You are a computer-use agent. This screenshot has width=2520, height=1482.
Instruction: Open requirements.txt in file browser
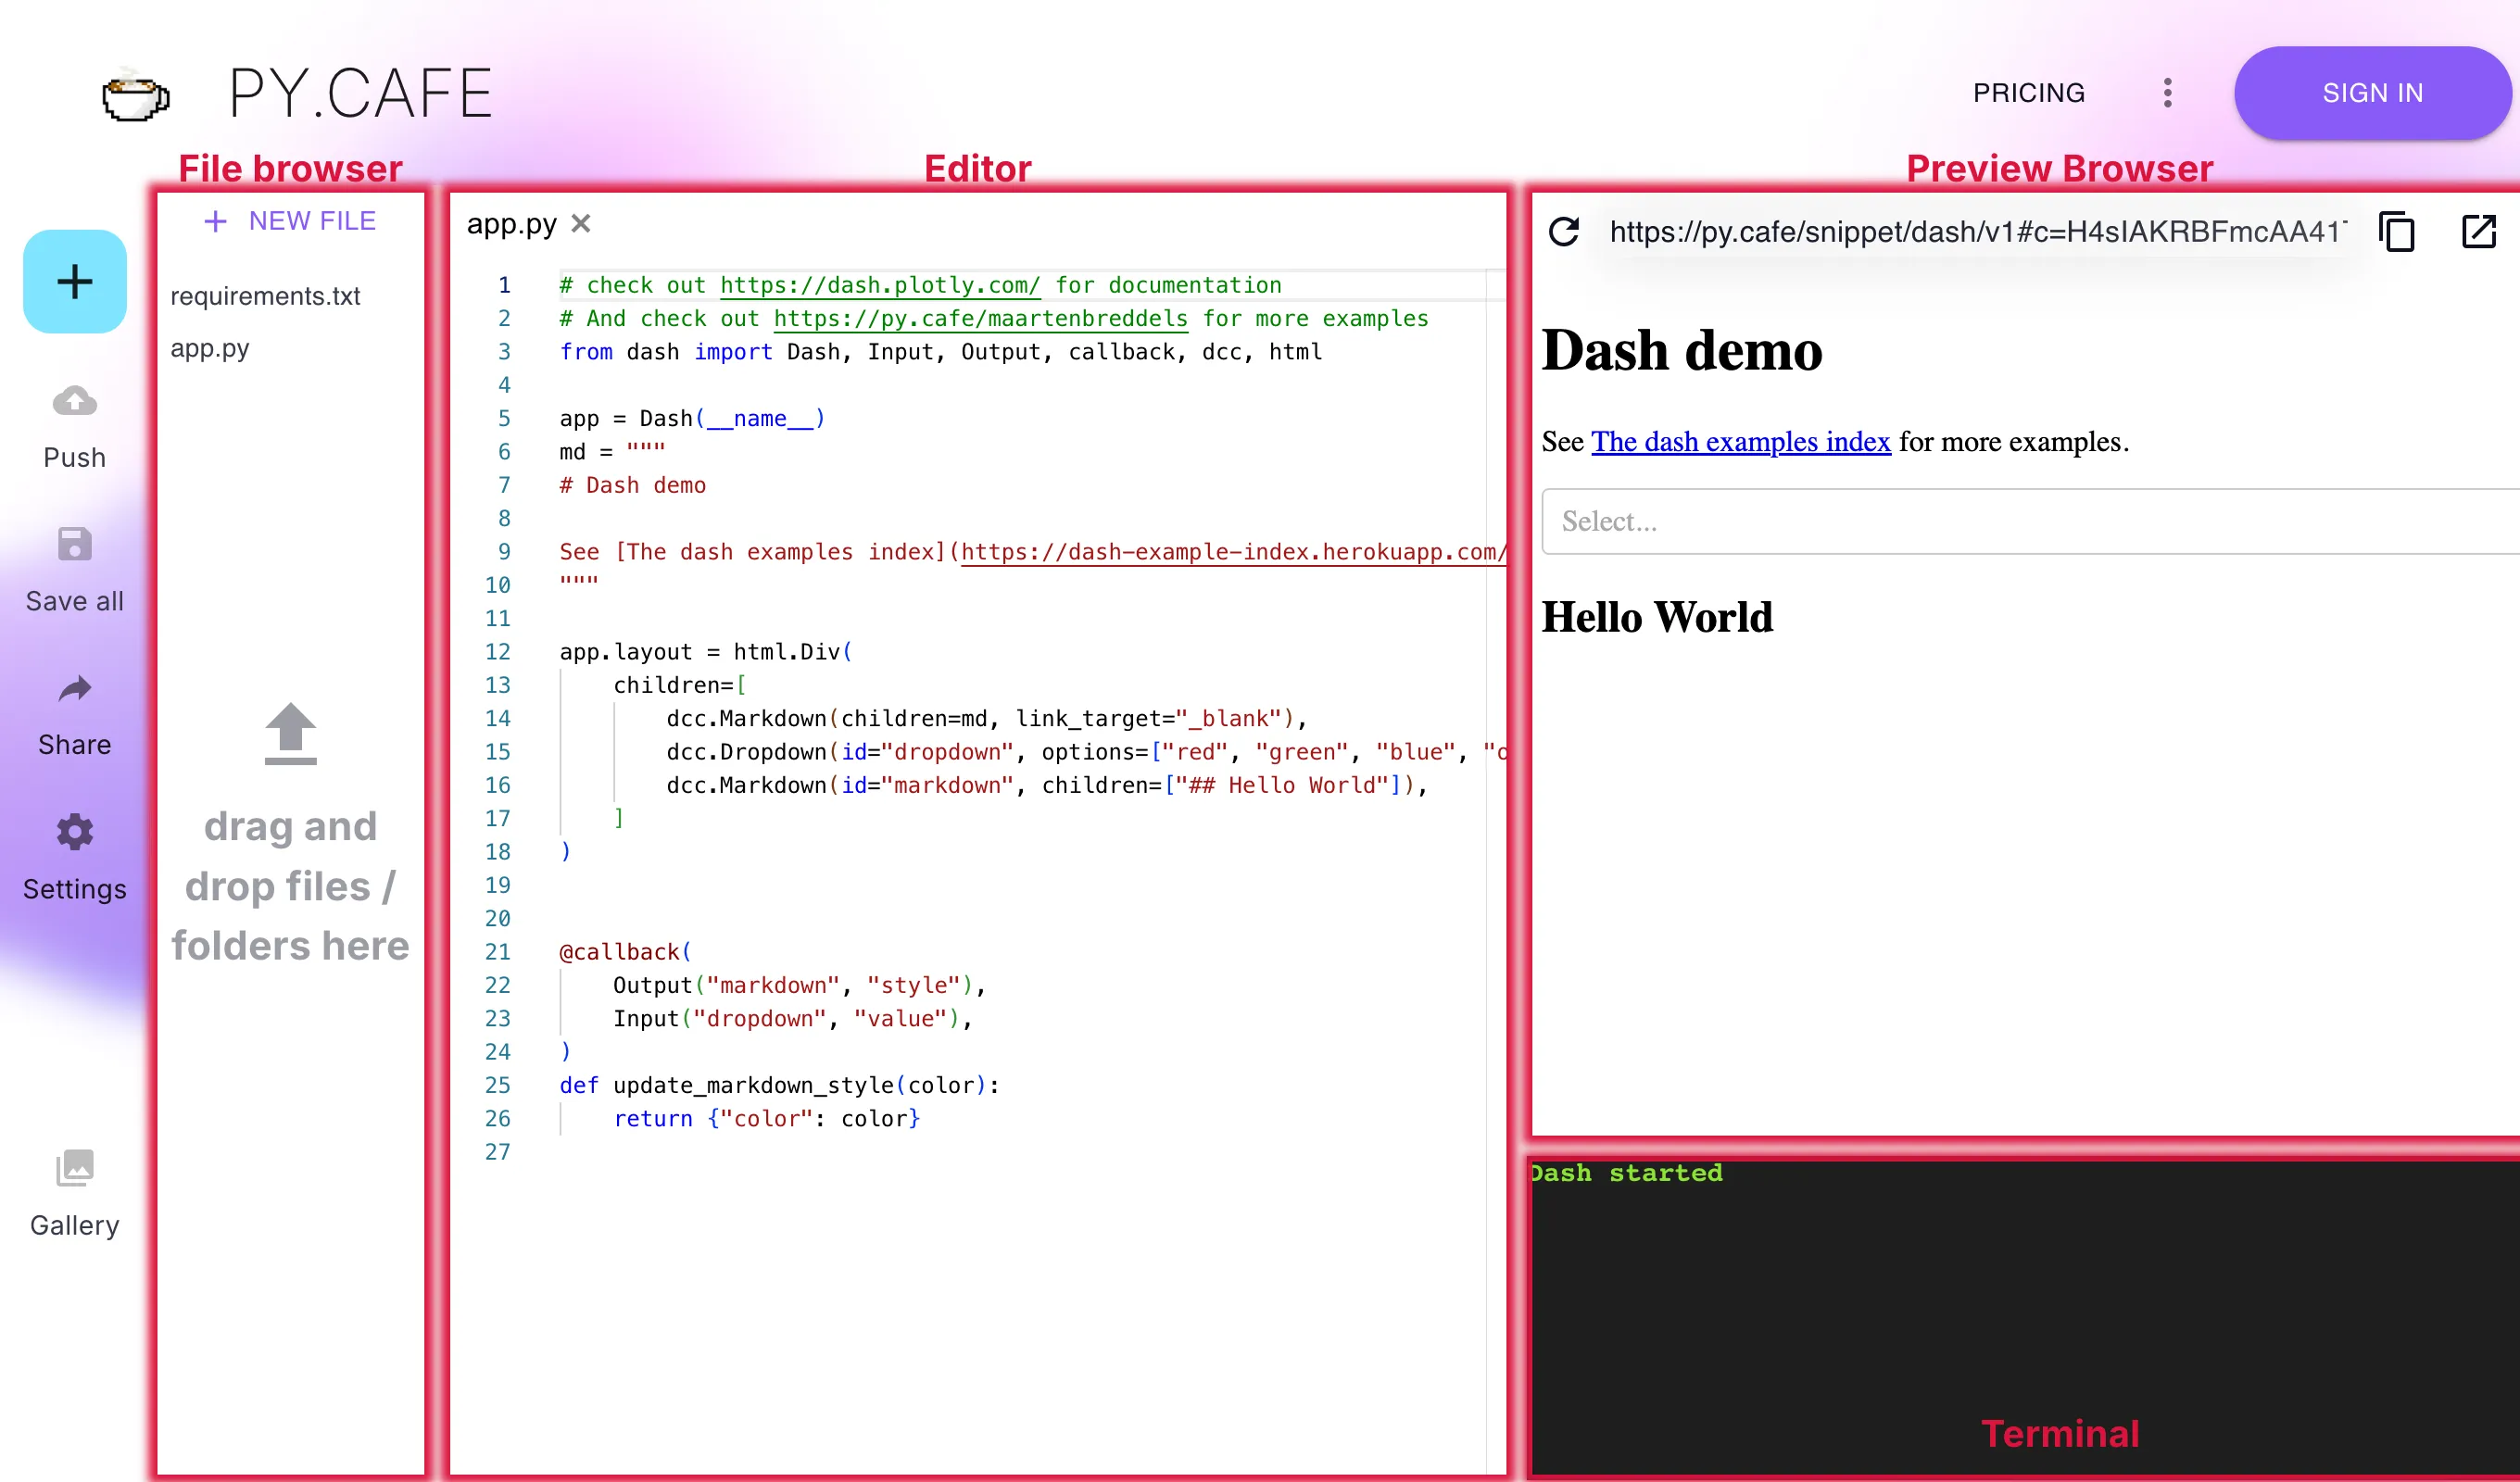point(265,296)
